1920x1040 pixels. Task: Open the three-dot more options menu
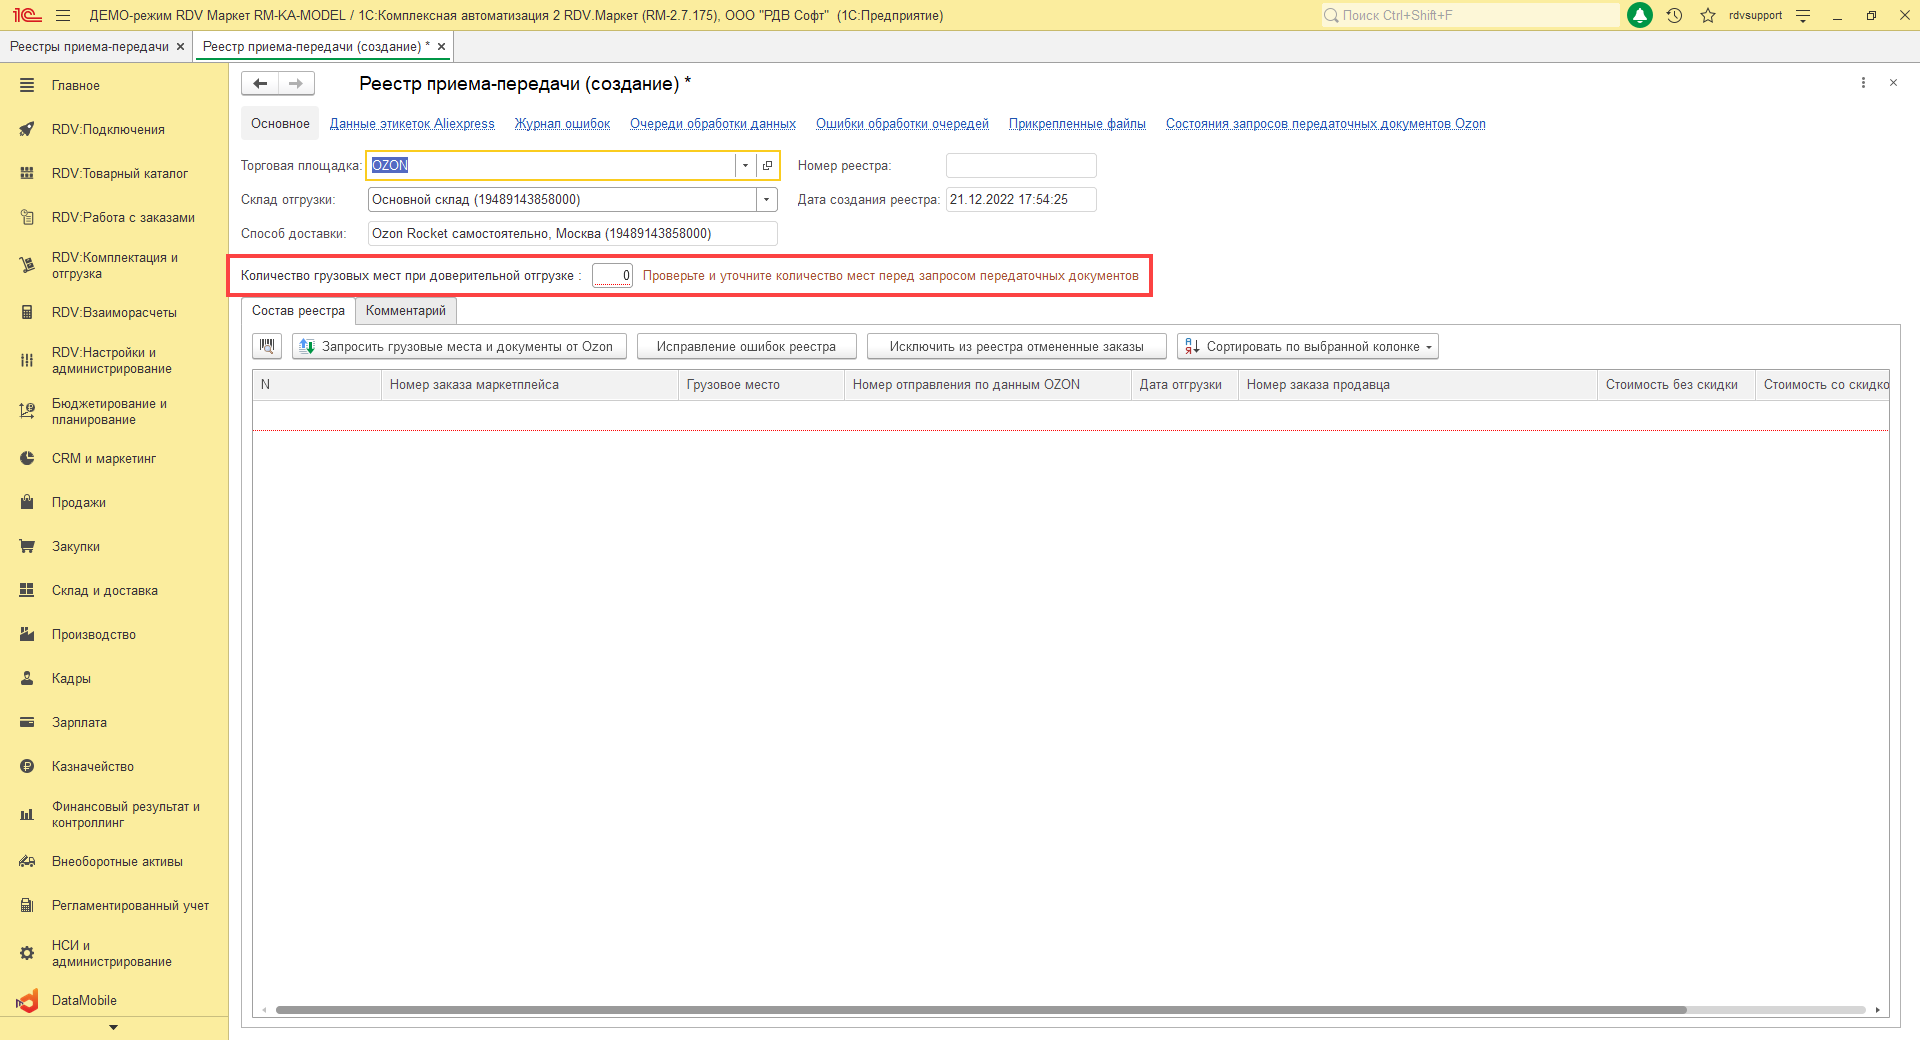1863,83
